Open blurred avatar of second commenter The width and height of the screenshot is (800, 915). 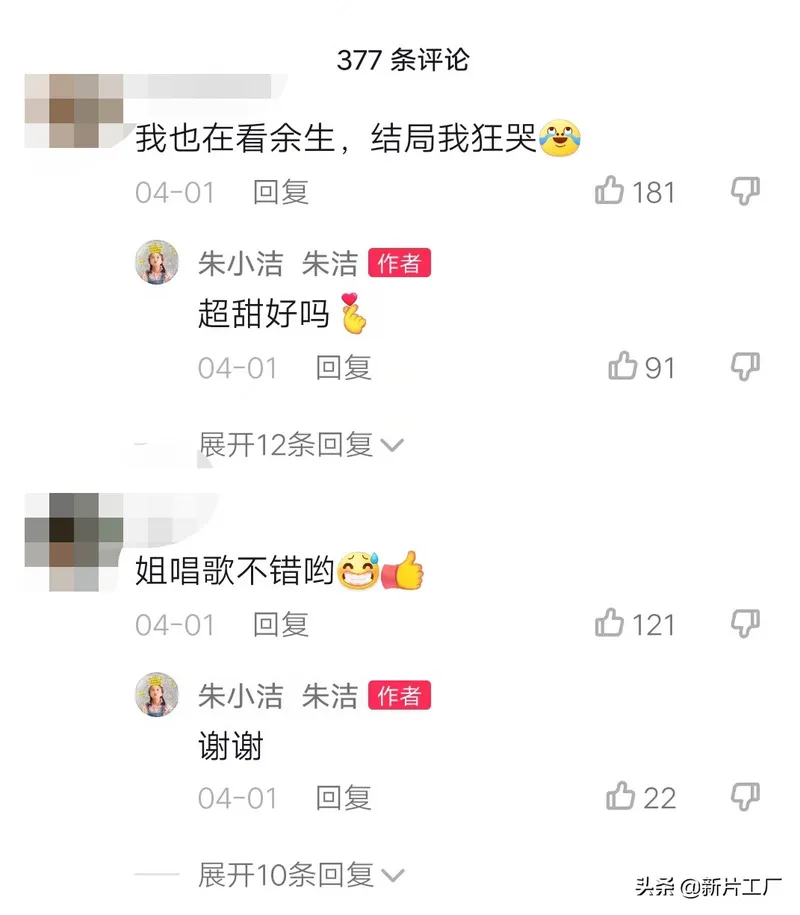[74, 542]
